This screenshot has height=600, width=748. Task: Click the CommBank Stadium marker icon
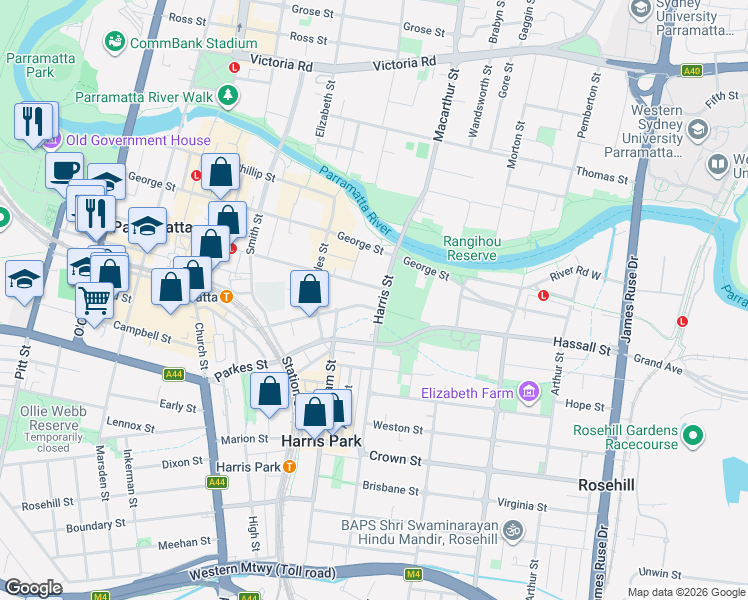coord(114,42)
